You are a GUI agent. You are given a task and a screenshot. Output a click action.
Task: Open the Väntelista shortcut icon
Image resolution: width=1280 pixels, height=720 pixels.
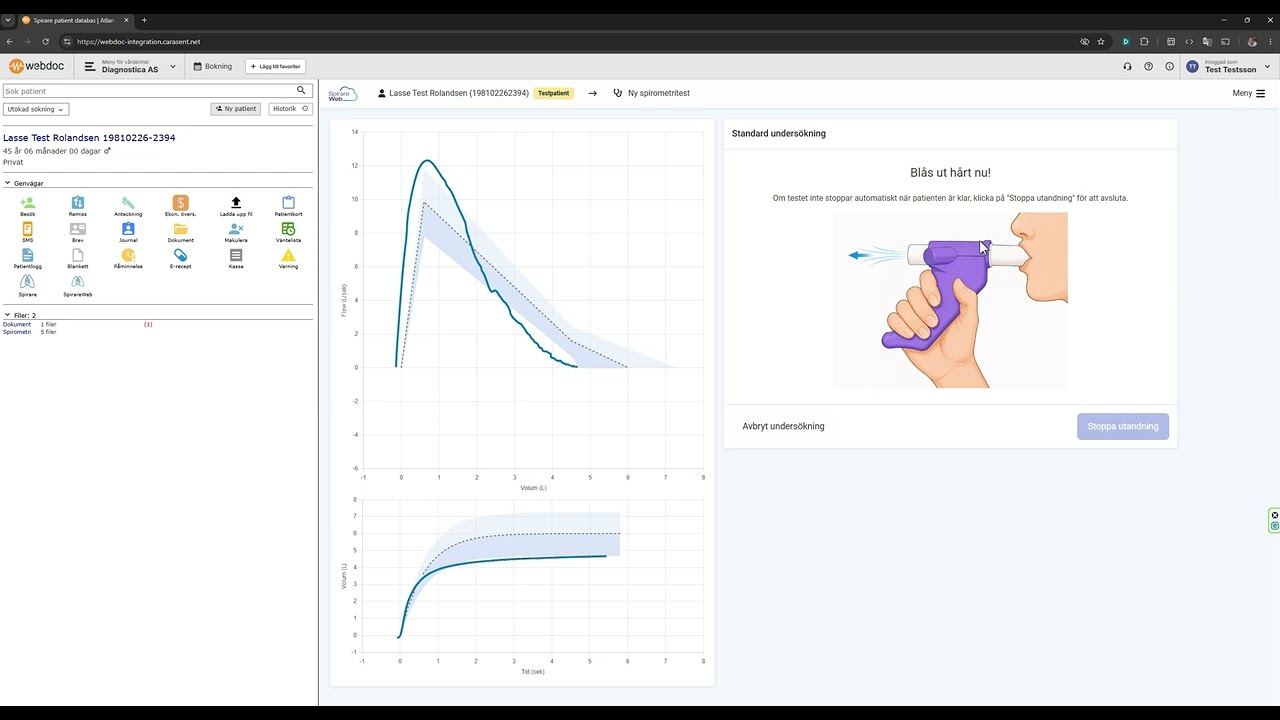pyautogui.click(x=288, y=229)
